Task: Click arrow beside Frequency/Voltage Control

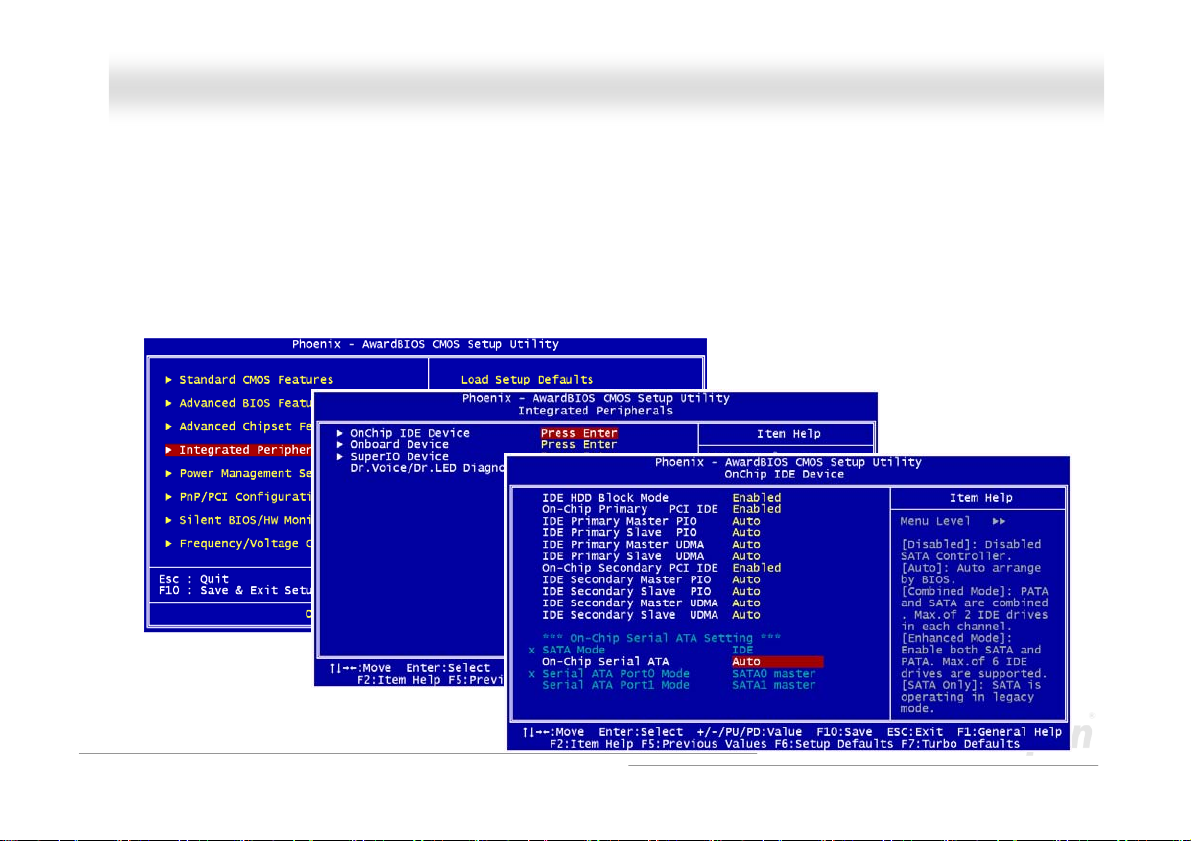Action: coord(169,544)
